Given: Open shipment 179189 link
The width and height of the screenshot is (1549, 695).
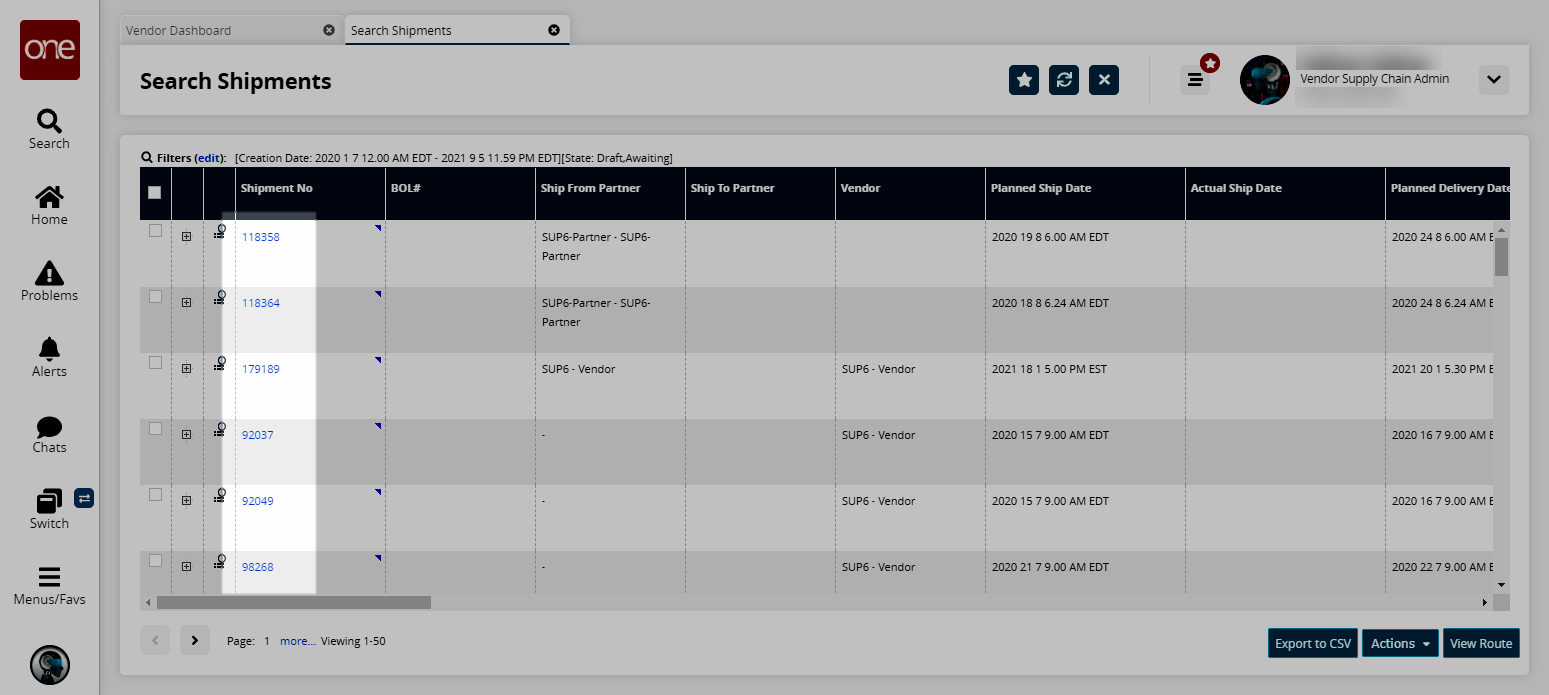Looking at the screenshot, I should [261, 369].
